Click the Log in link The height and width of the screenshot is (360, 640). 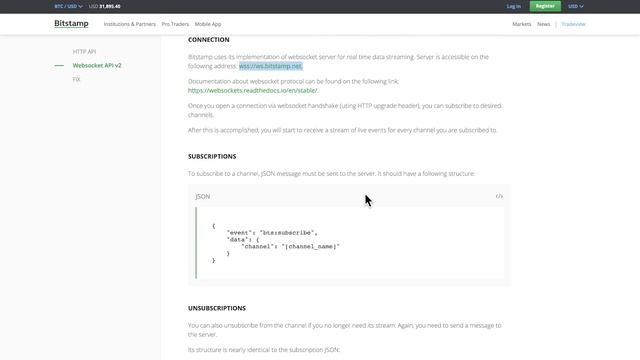point(513,6)
